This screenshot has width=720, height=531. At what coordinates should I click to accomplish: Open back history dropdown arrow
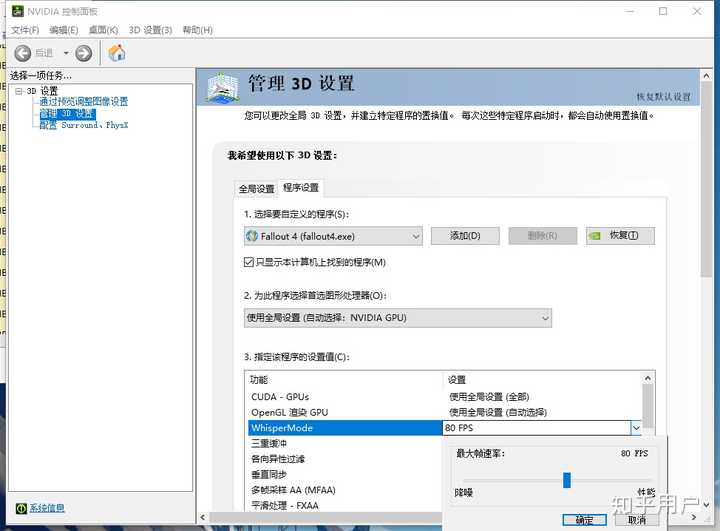pos(66,53)
